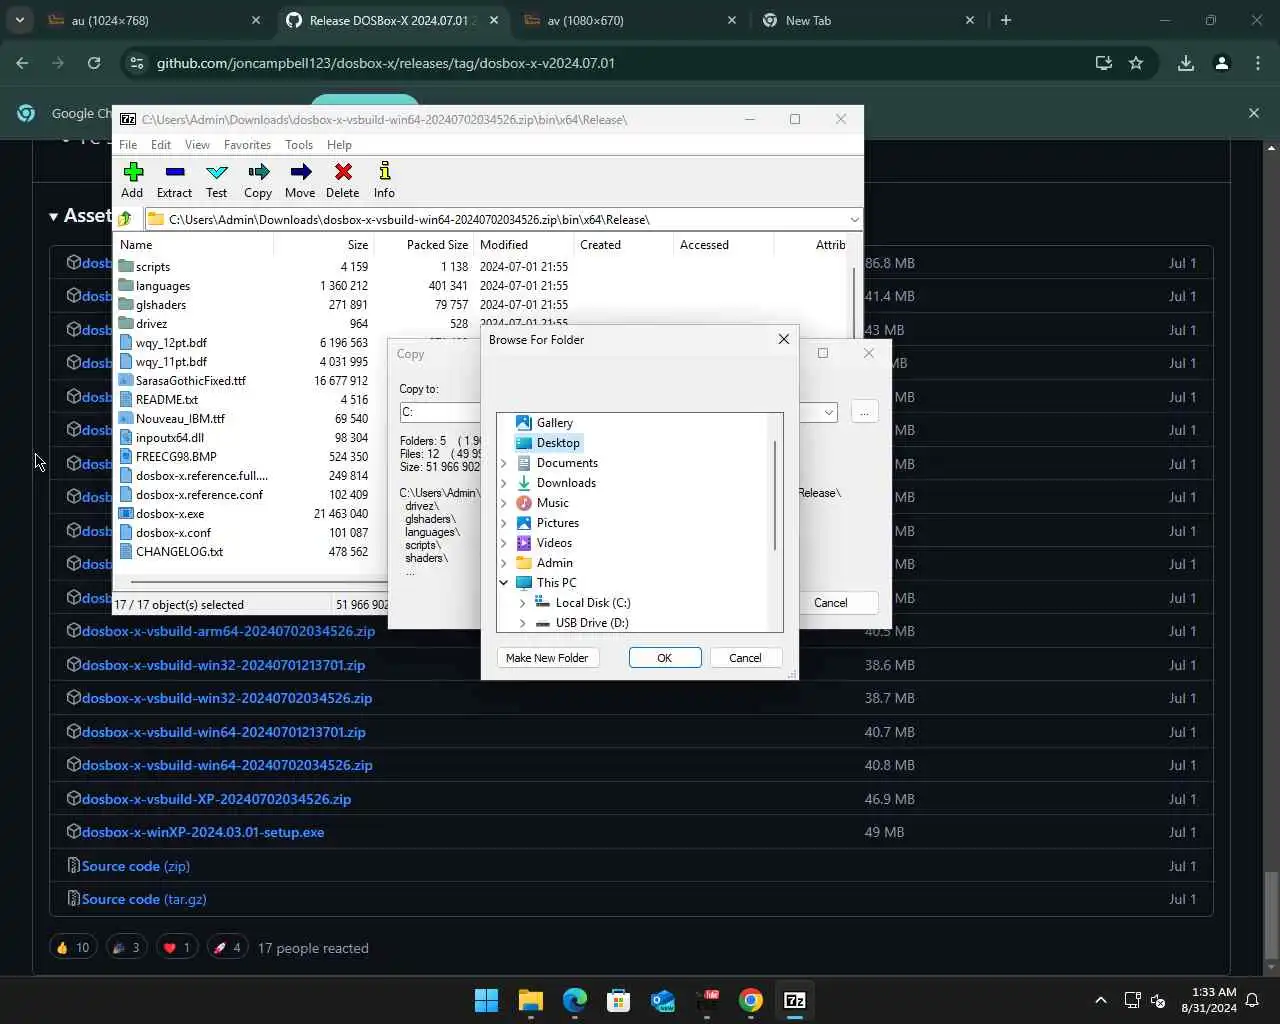The width and height of the screenshot is (1280, 1024).
Task: Open the notification bell in the taskbar
Action: [1252, 1000]
